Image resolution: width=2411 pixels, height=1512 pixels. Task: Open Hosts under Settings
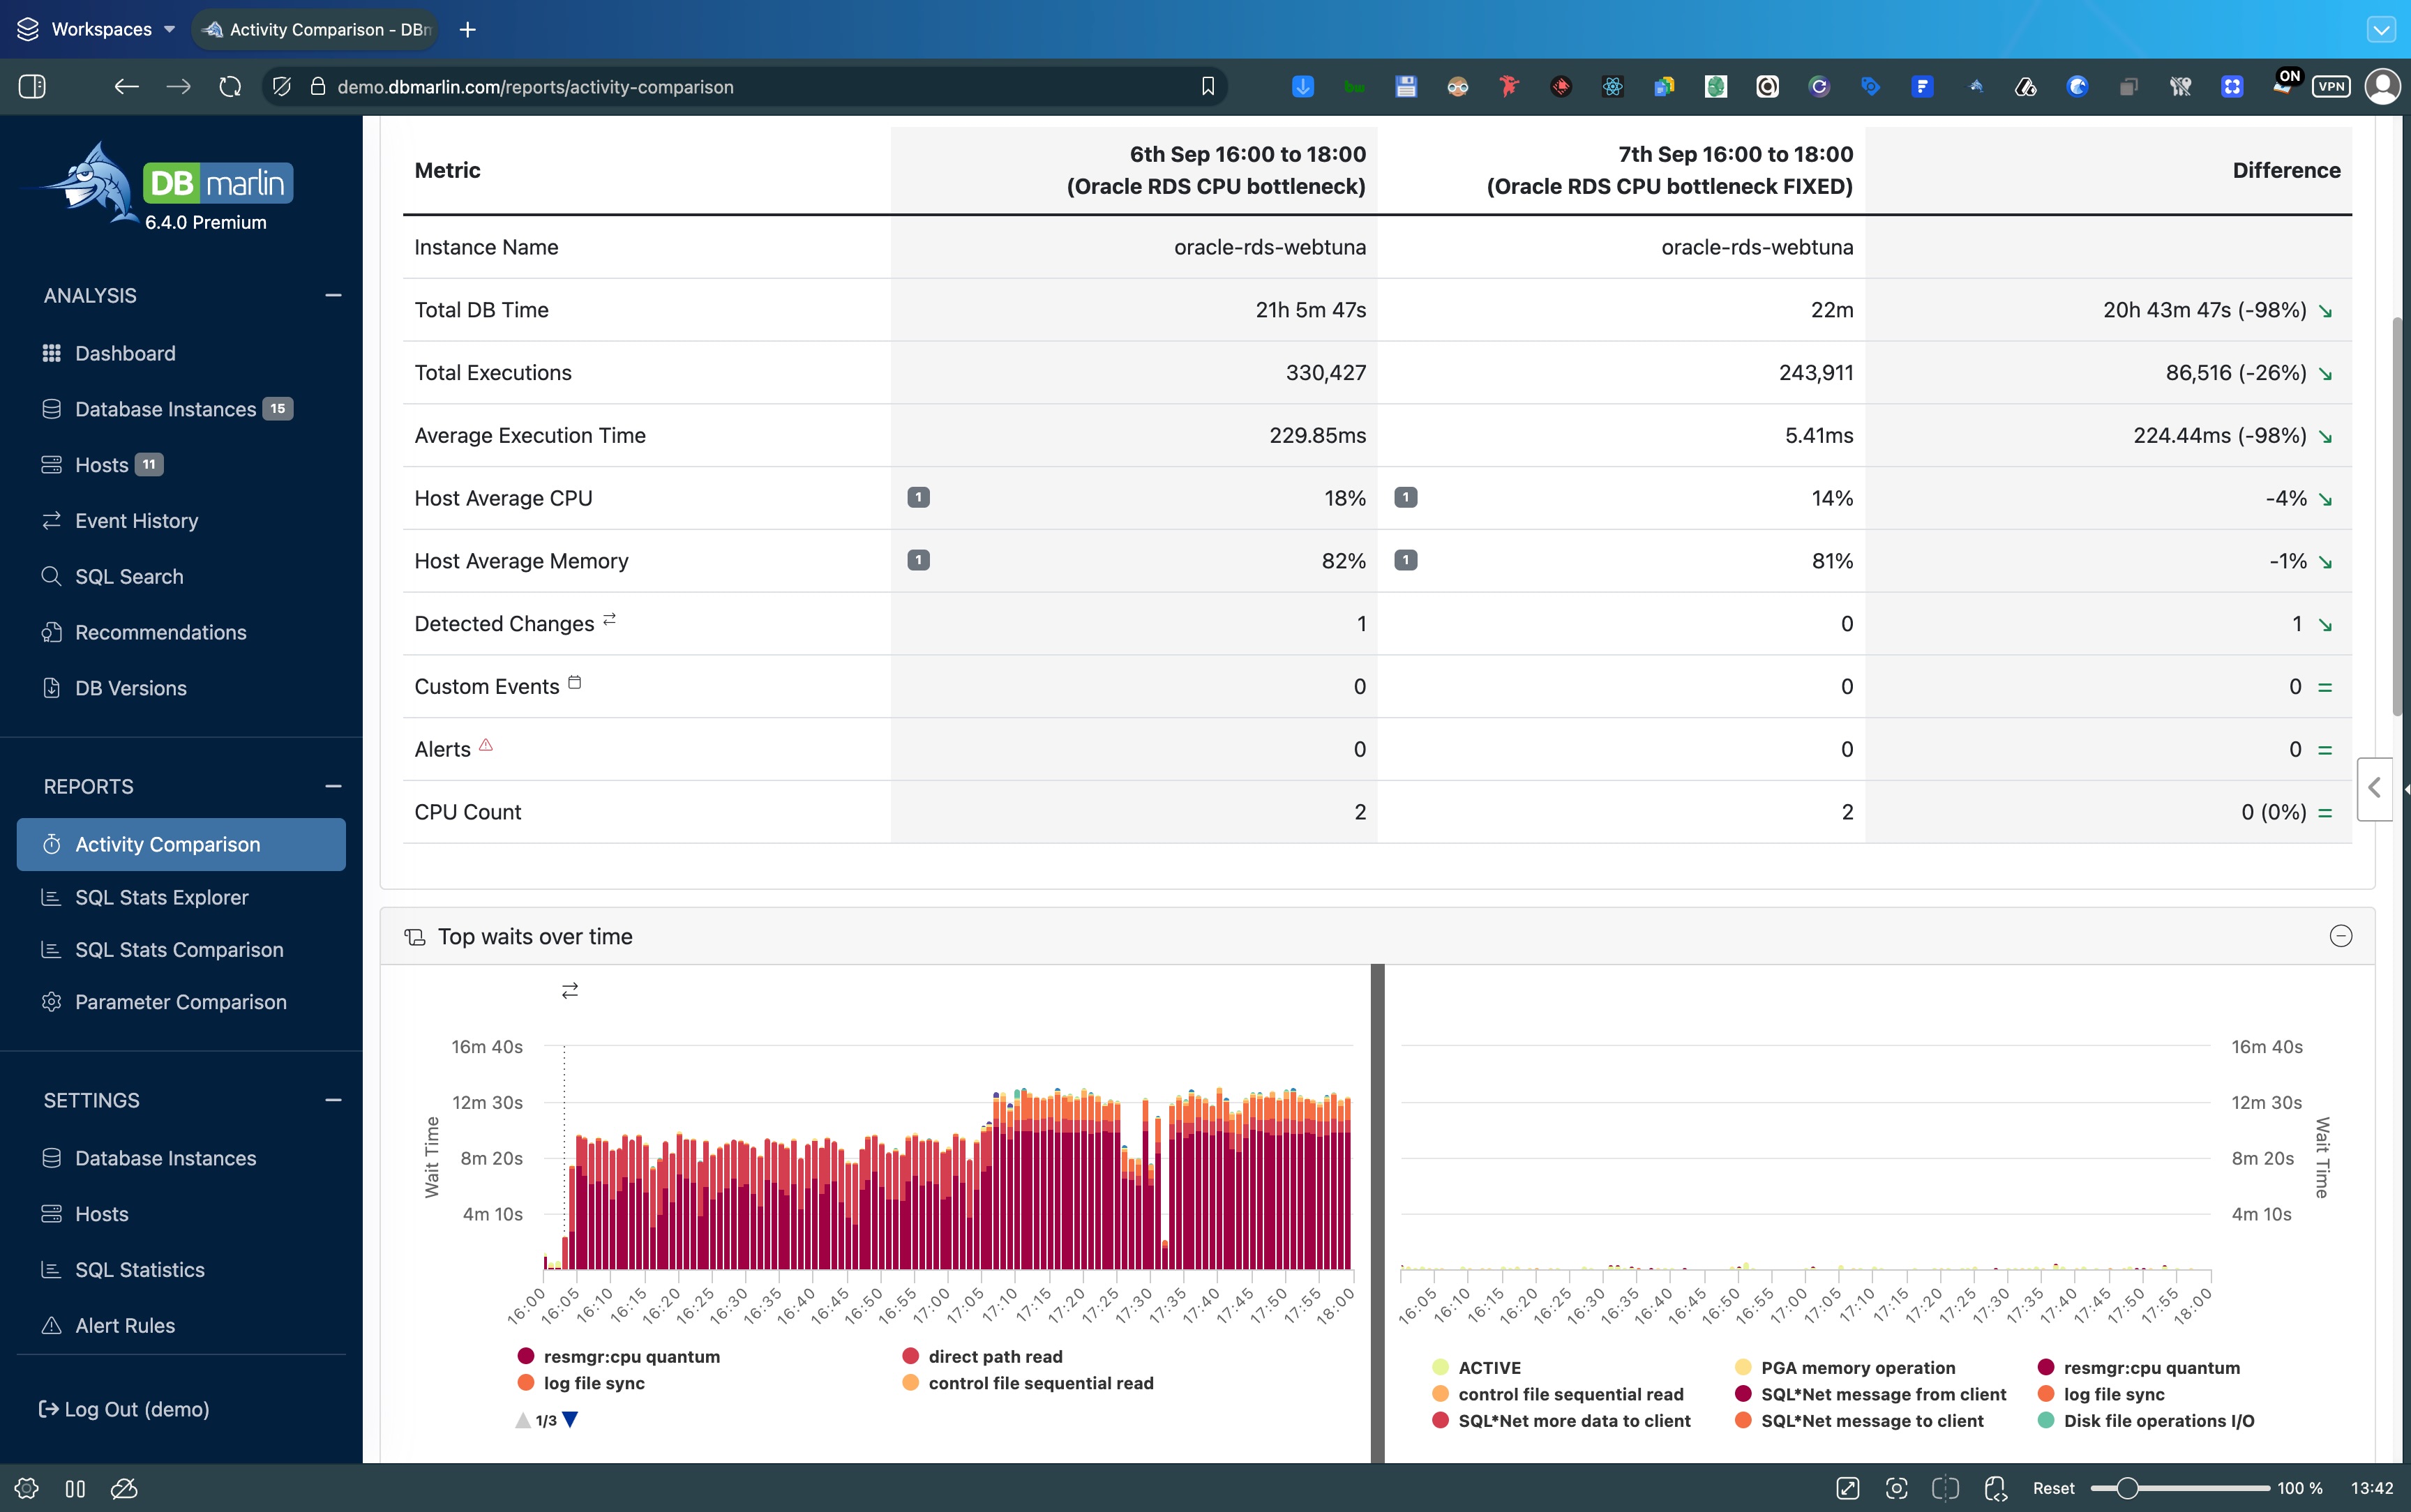[85, 1214]
